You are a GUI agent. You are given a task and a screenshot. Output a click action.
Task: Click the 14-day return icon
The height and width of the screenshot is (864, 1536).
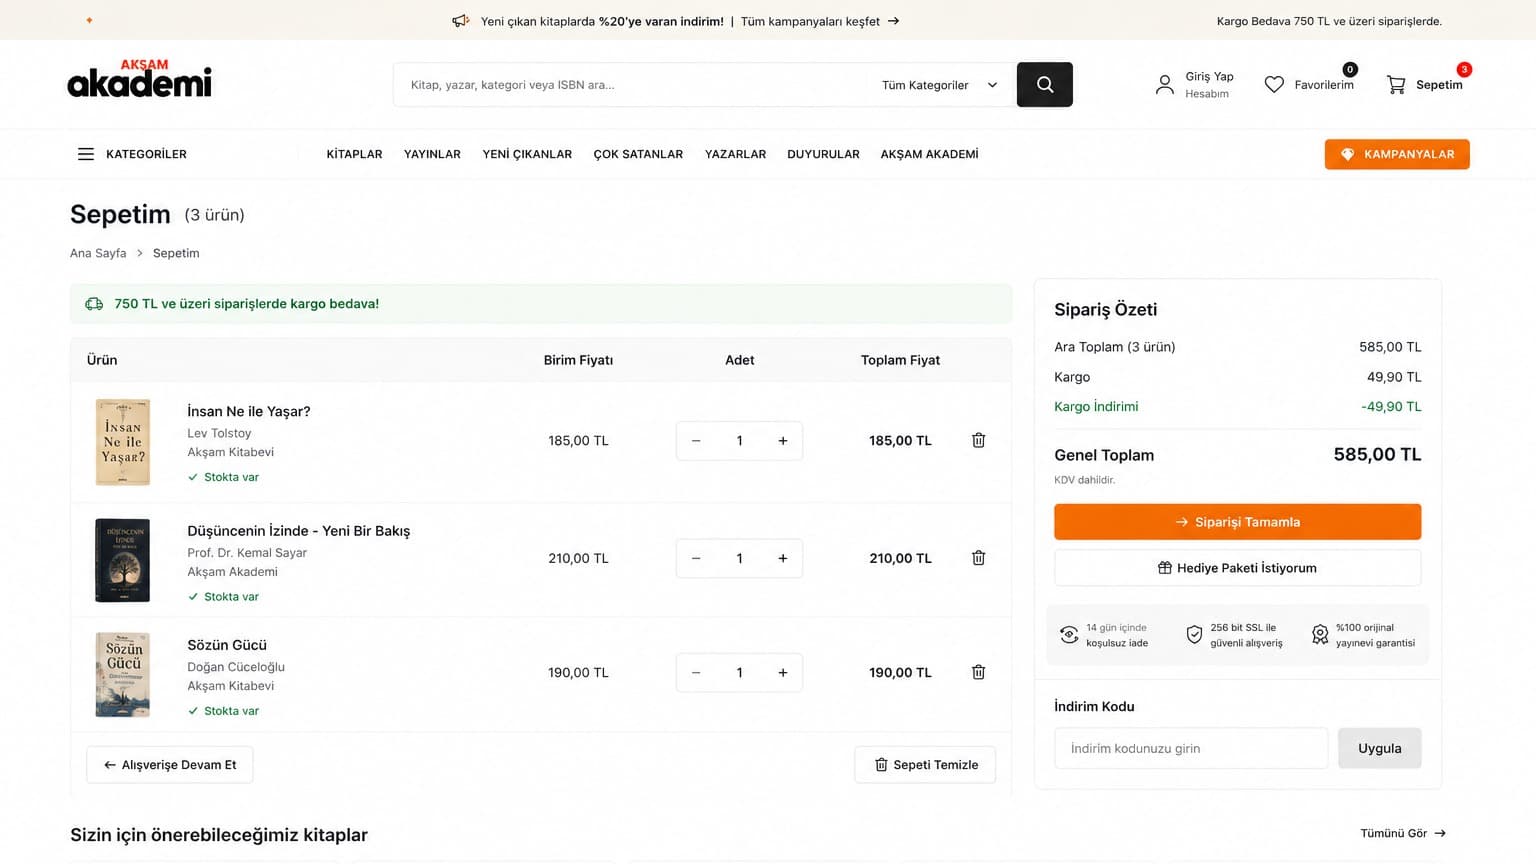[1069, 635]
